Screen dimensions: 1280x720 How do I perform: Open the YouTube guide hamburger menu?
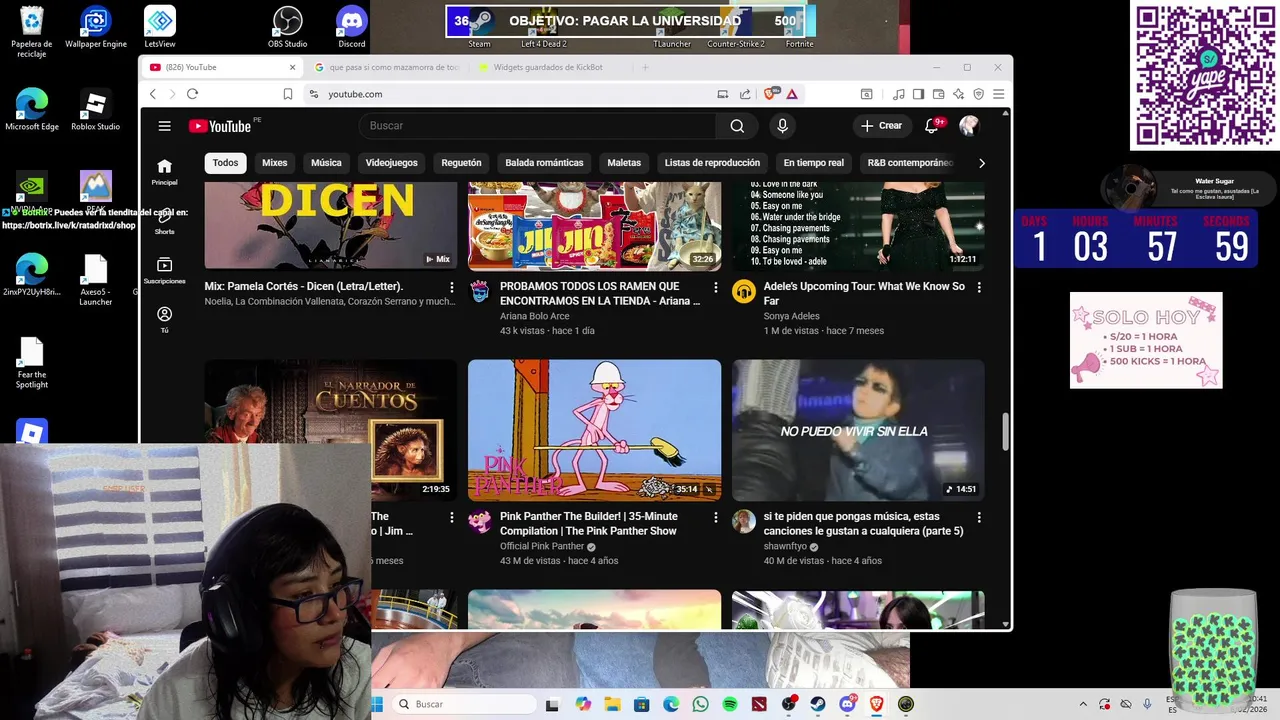point(165,126)
